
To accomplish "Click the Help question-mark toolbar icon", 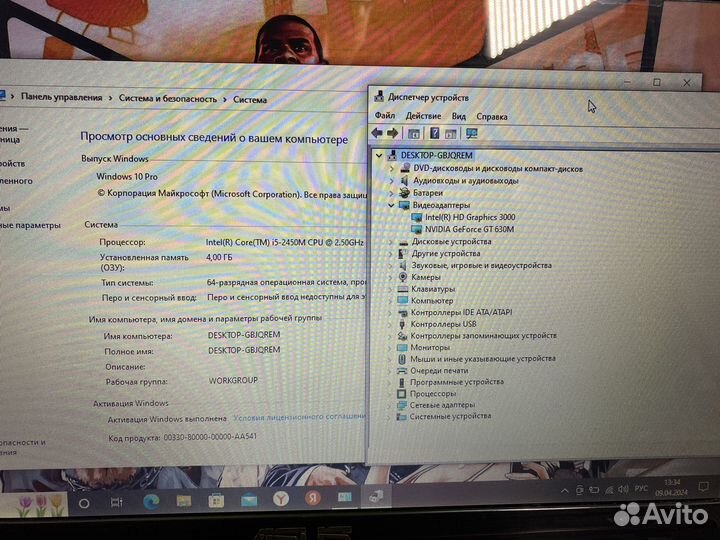I will coord(434,133).
